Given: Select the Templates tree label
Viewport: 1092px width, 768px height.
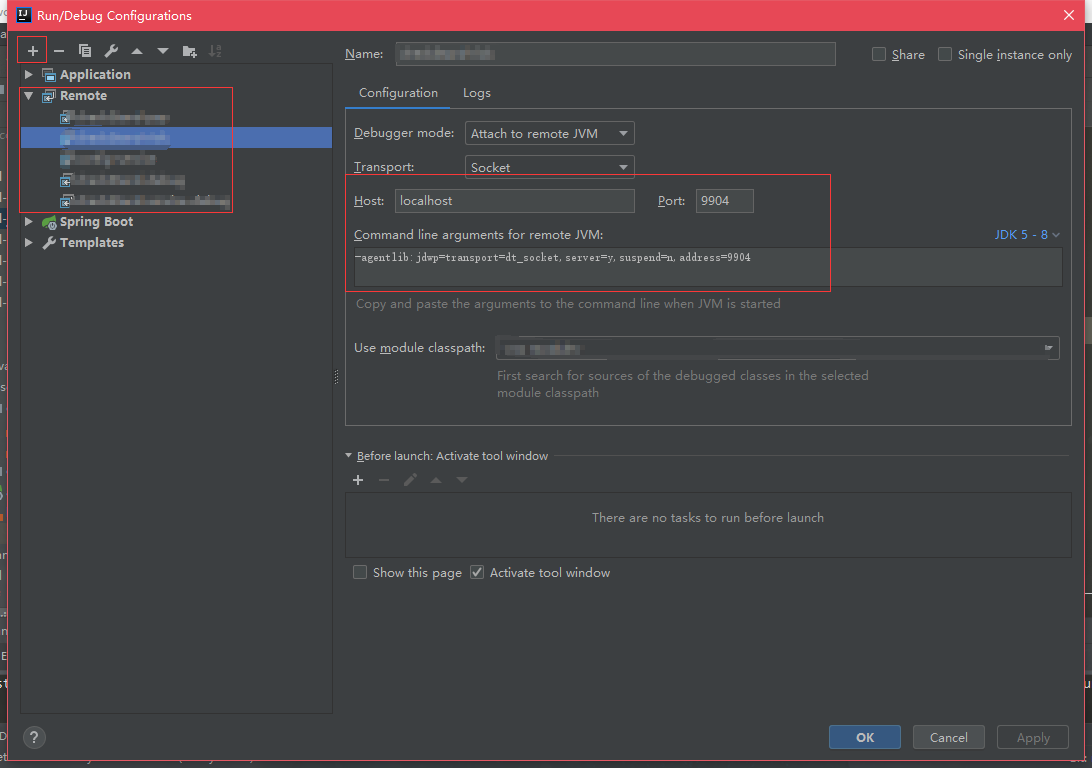Looking at the screenshot, I should pyautogui.click(x=92, y=243).
